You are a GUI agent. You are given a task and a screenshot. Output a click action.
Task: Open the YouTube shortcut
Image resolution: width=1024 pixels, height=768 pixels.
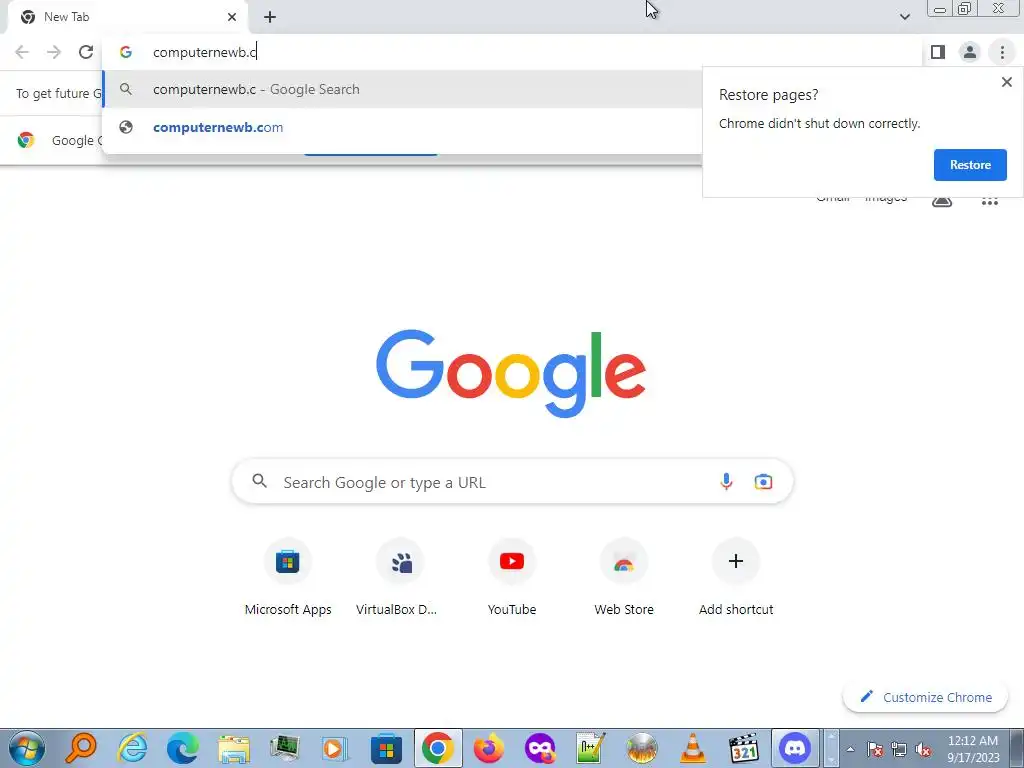click(512, 579)
